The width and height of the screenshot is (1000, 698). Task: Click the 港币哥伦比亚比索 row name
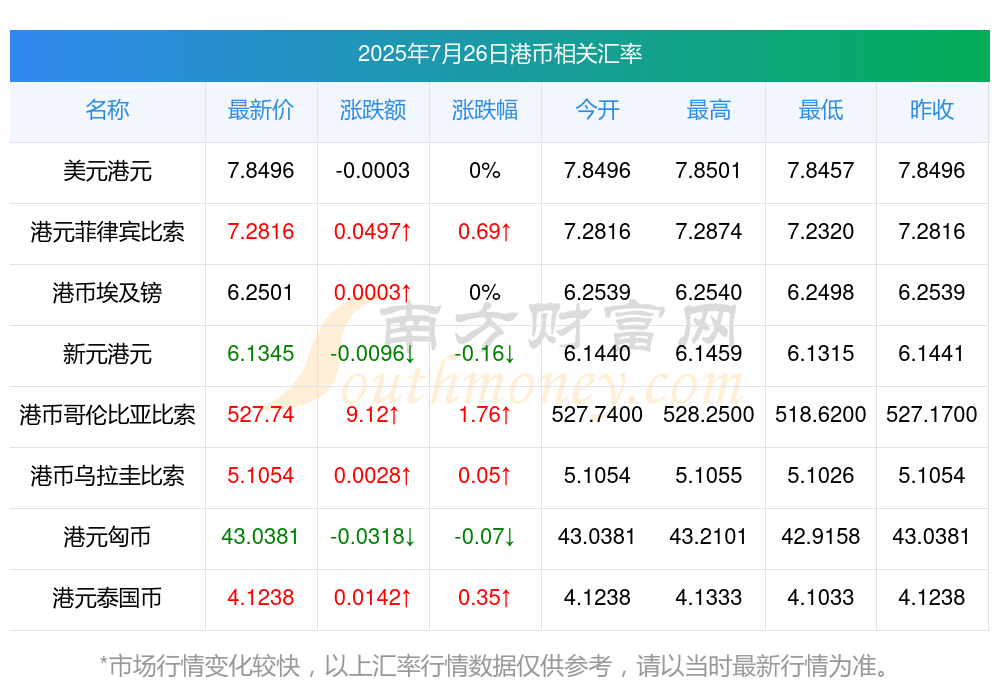pos(107,415)
